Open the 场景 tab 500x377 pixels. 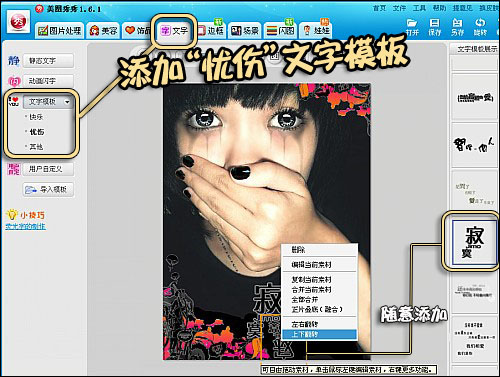click(x=245, y=31)
